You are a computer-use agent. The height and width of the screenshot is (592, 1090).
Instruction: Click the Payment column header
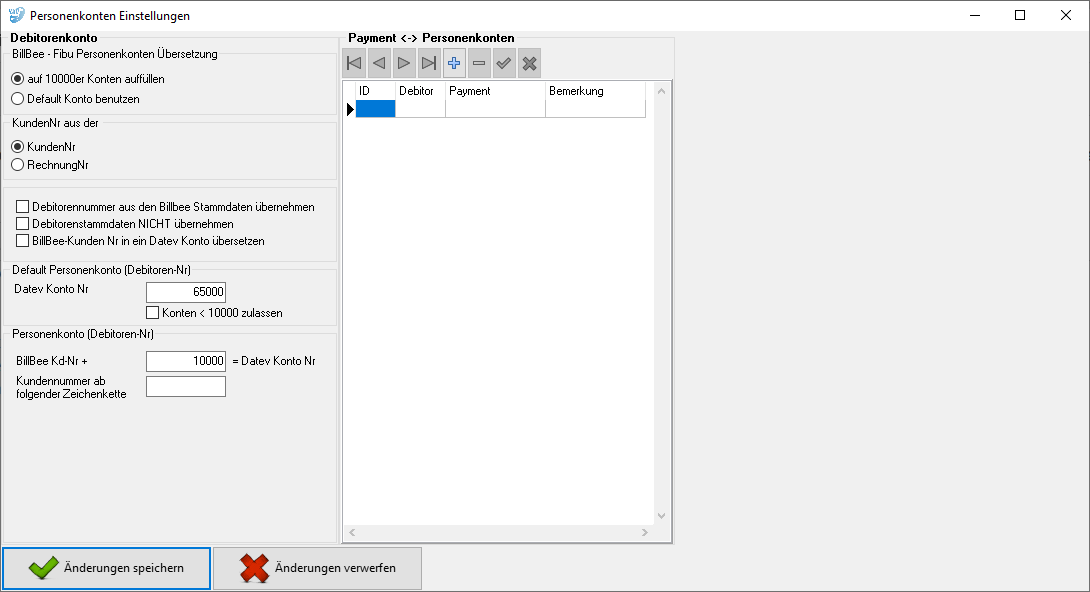click(494, 91)
